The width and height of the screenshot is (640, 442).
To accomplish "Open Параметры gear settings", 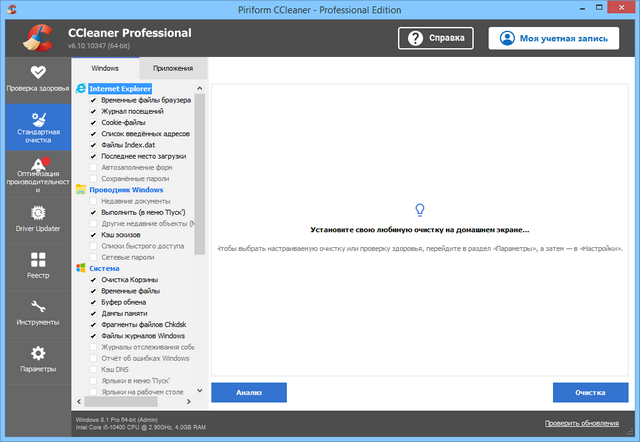I will pos(36,359).
